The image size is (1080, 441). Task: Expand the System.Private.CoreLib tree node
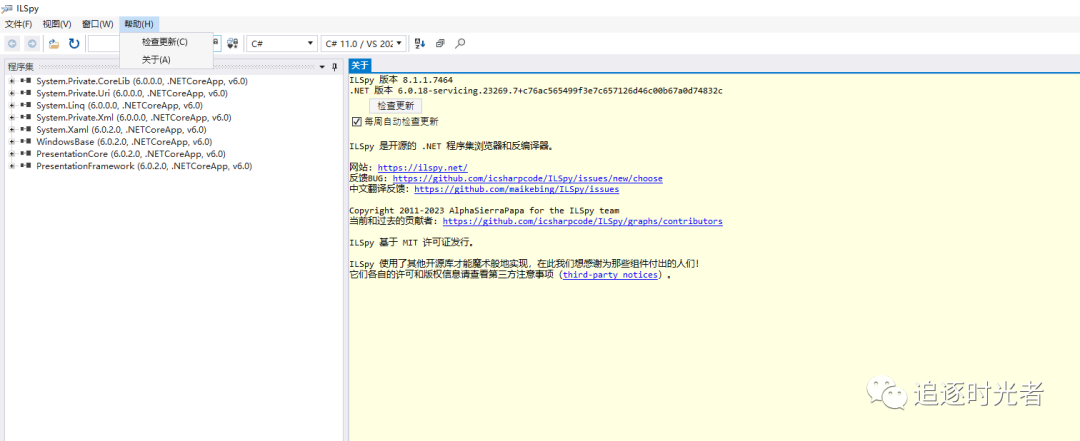(12, 81)
